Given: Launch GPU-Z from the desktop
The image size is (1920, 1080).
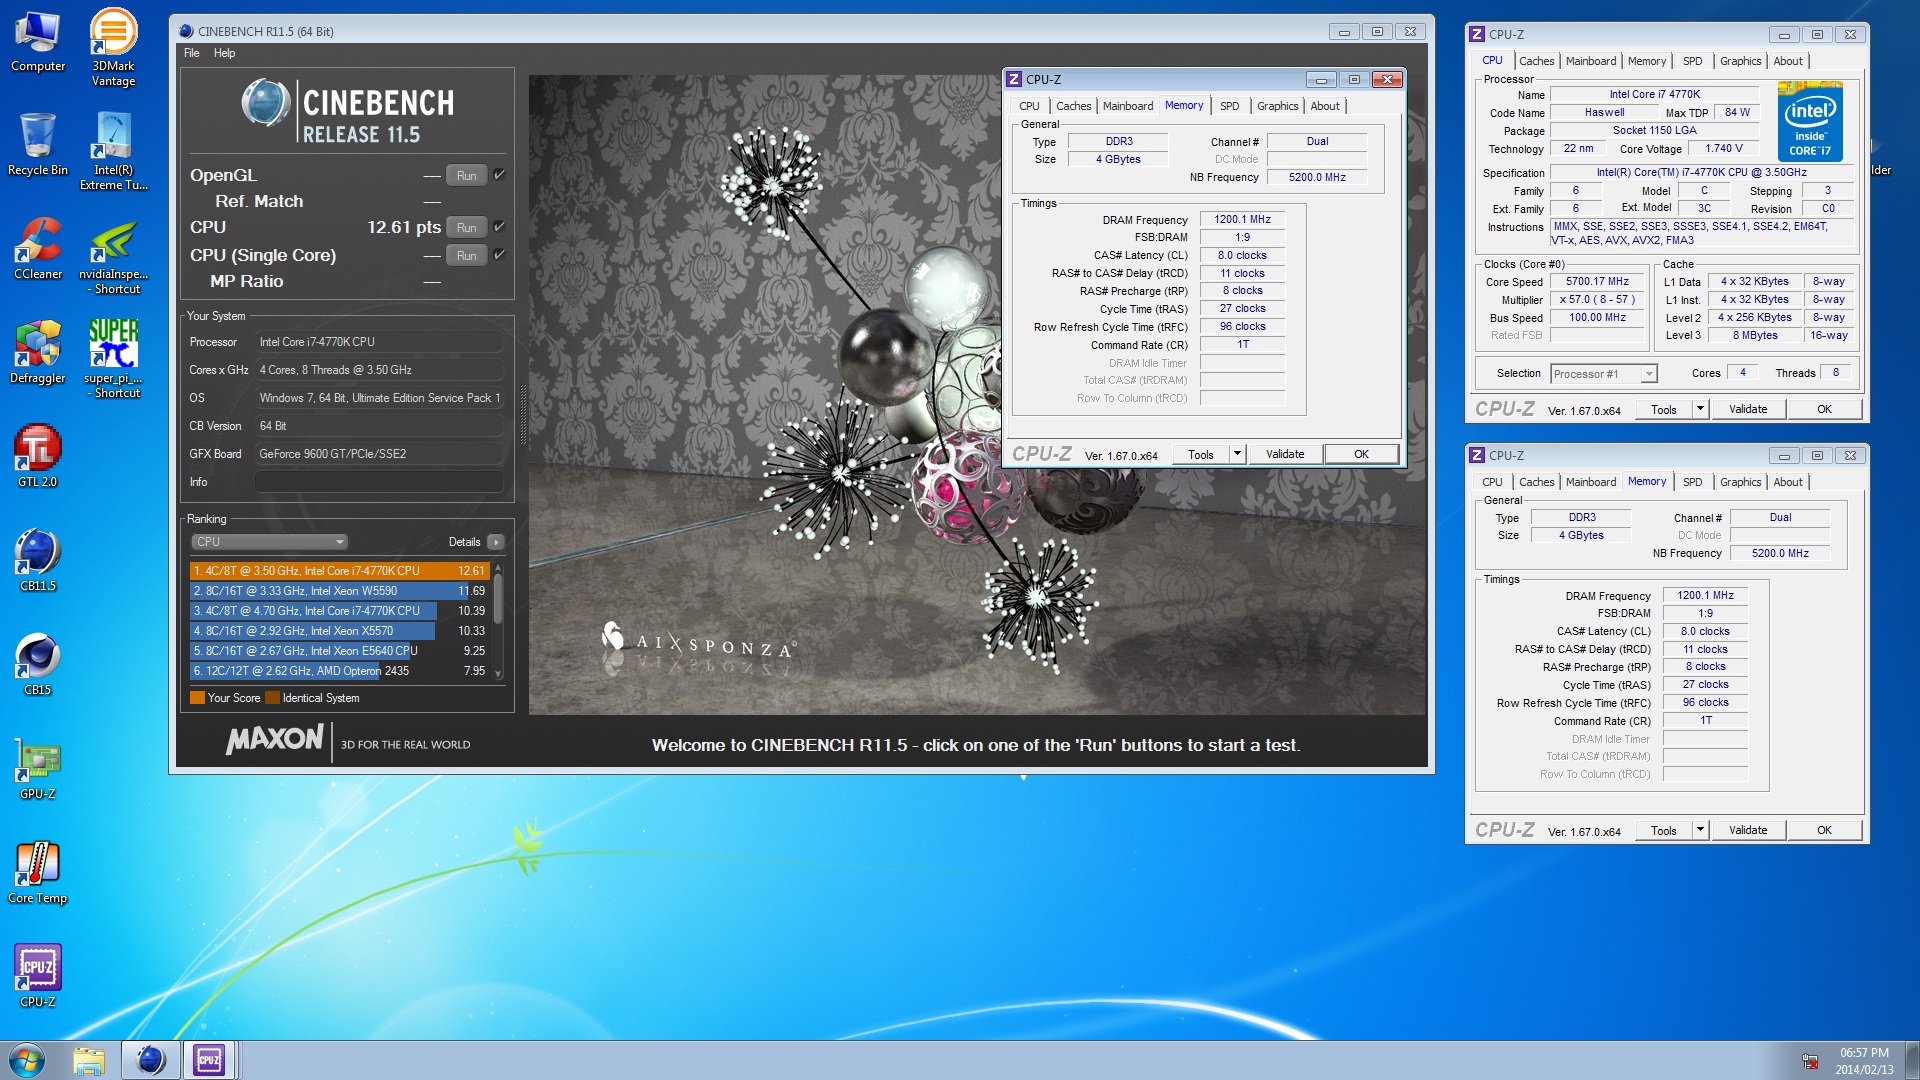Looking at the screenshot, I should click(x=38, y=768).
